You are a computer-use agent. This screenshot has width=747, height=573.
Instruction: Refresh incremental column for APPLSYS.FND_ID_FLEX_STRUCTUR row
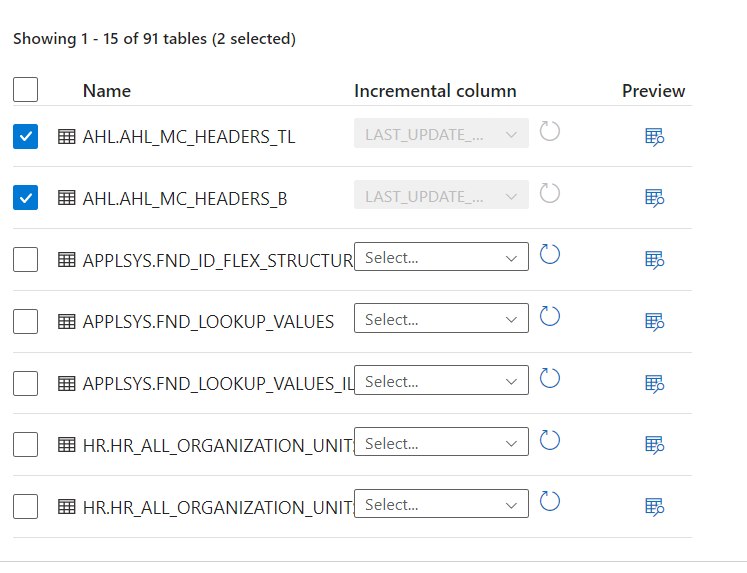pos(549,255)
